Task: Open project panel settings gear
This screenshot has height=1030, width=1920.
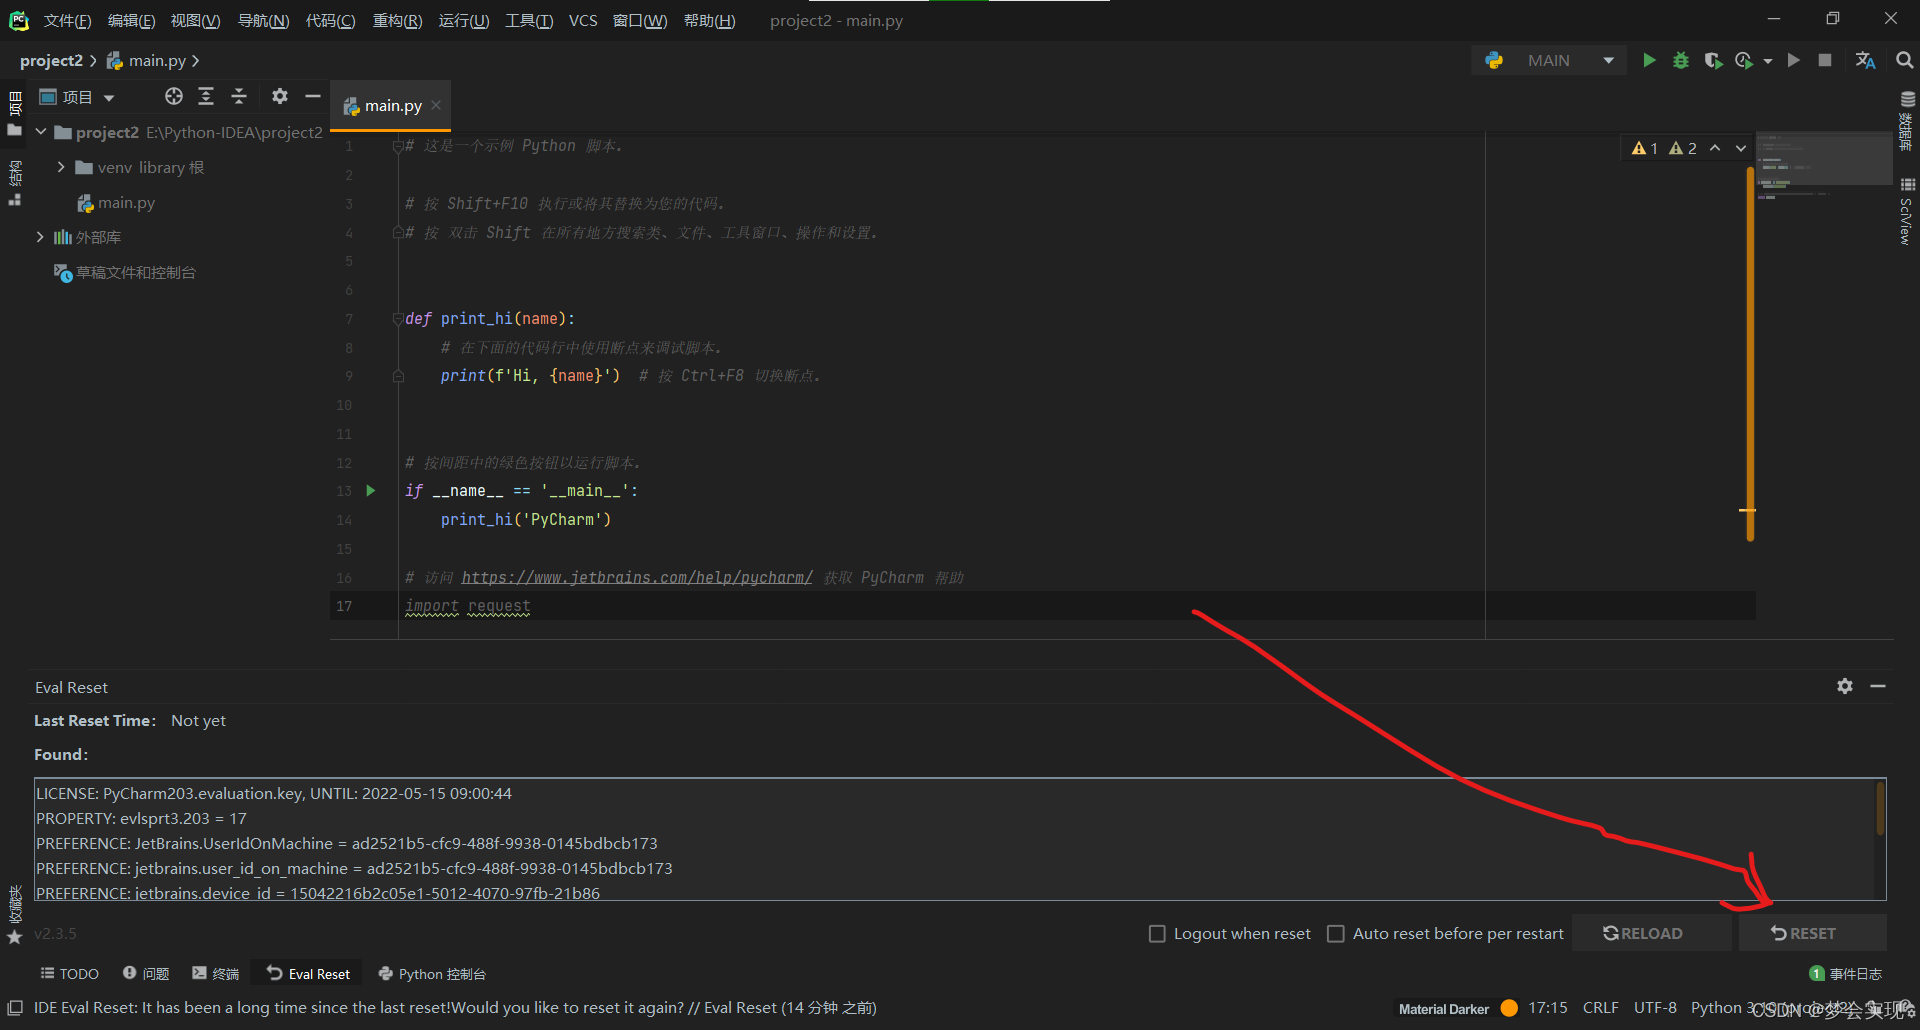Action: point(280,97)
